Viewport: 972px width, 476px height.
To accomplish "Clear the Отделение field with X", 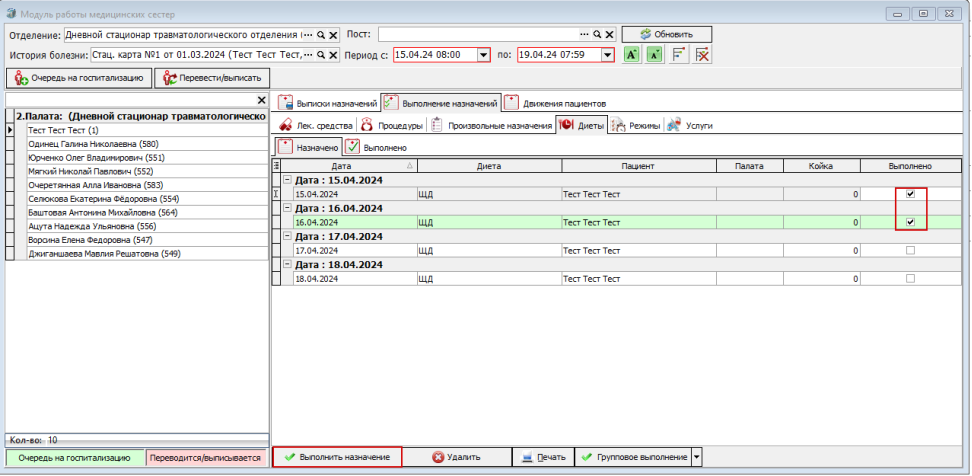I will point(333,35).
